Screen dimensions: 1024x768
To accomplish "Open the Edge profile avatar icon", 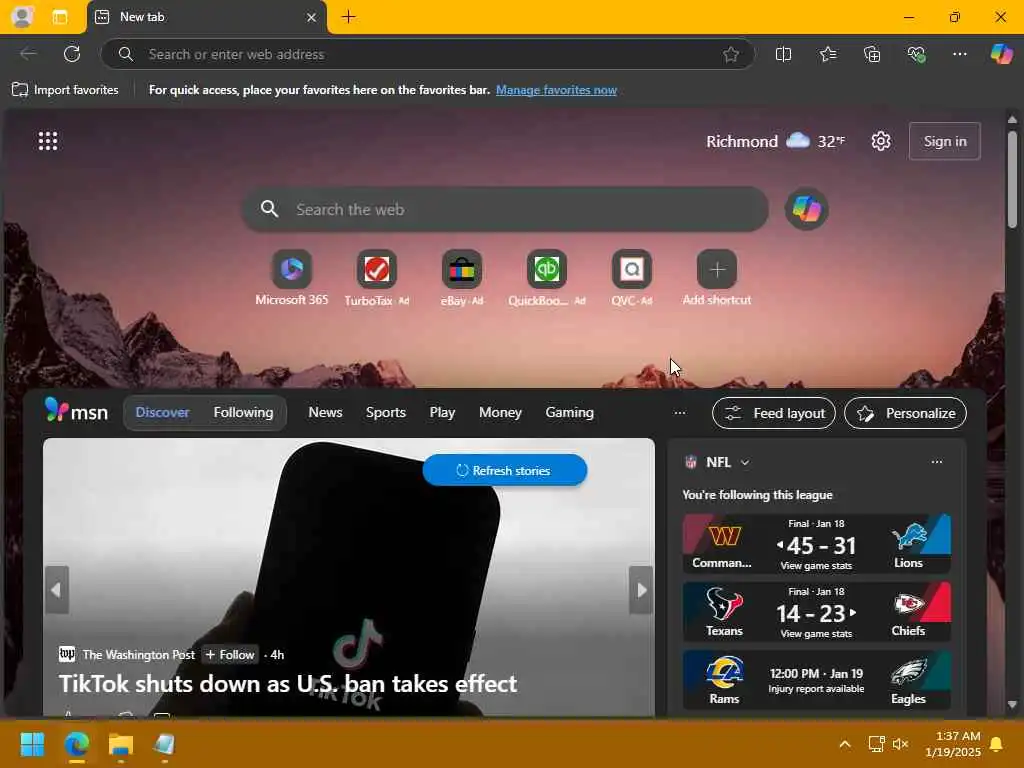I will 22,16.
